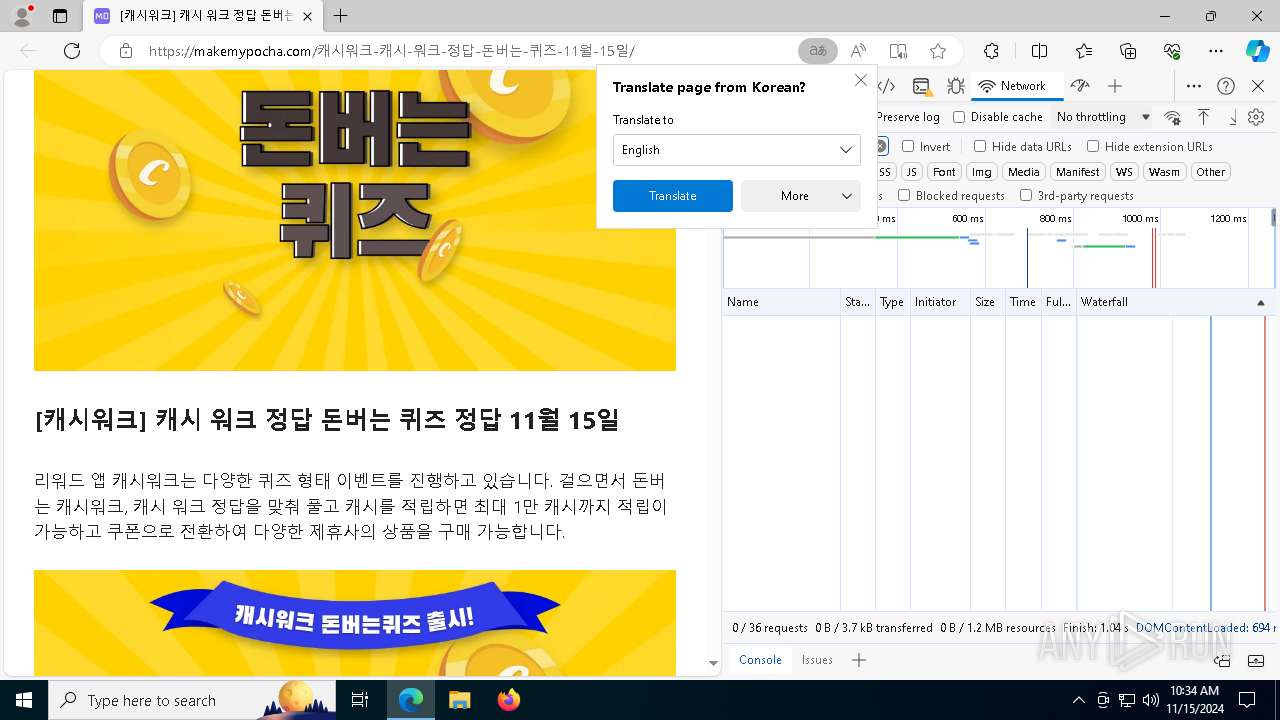Open the Translate to English dropdown

point(737,150)
